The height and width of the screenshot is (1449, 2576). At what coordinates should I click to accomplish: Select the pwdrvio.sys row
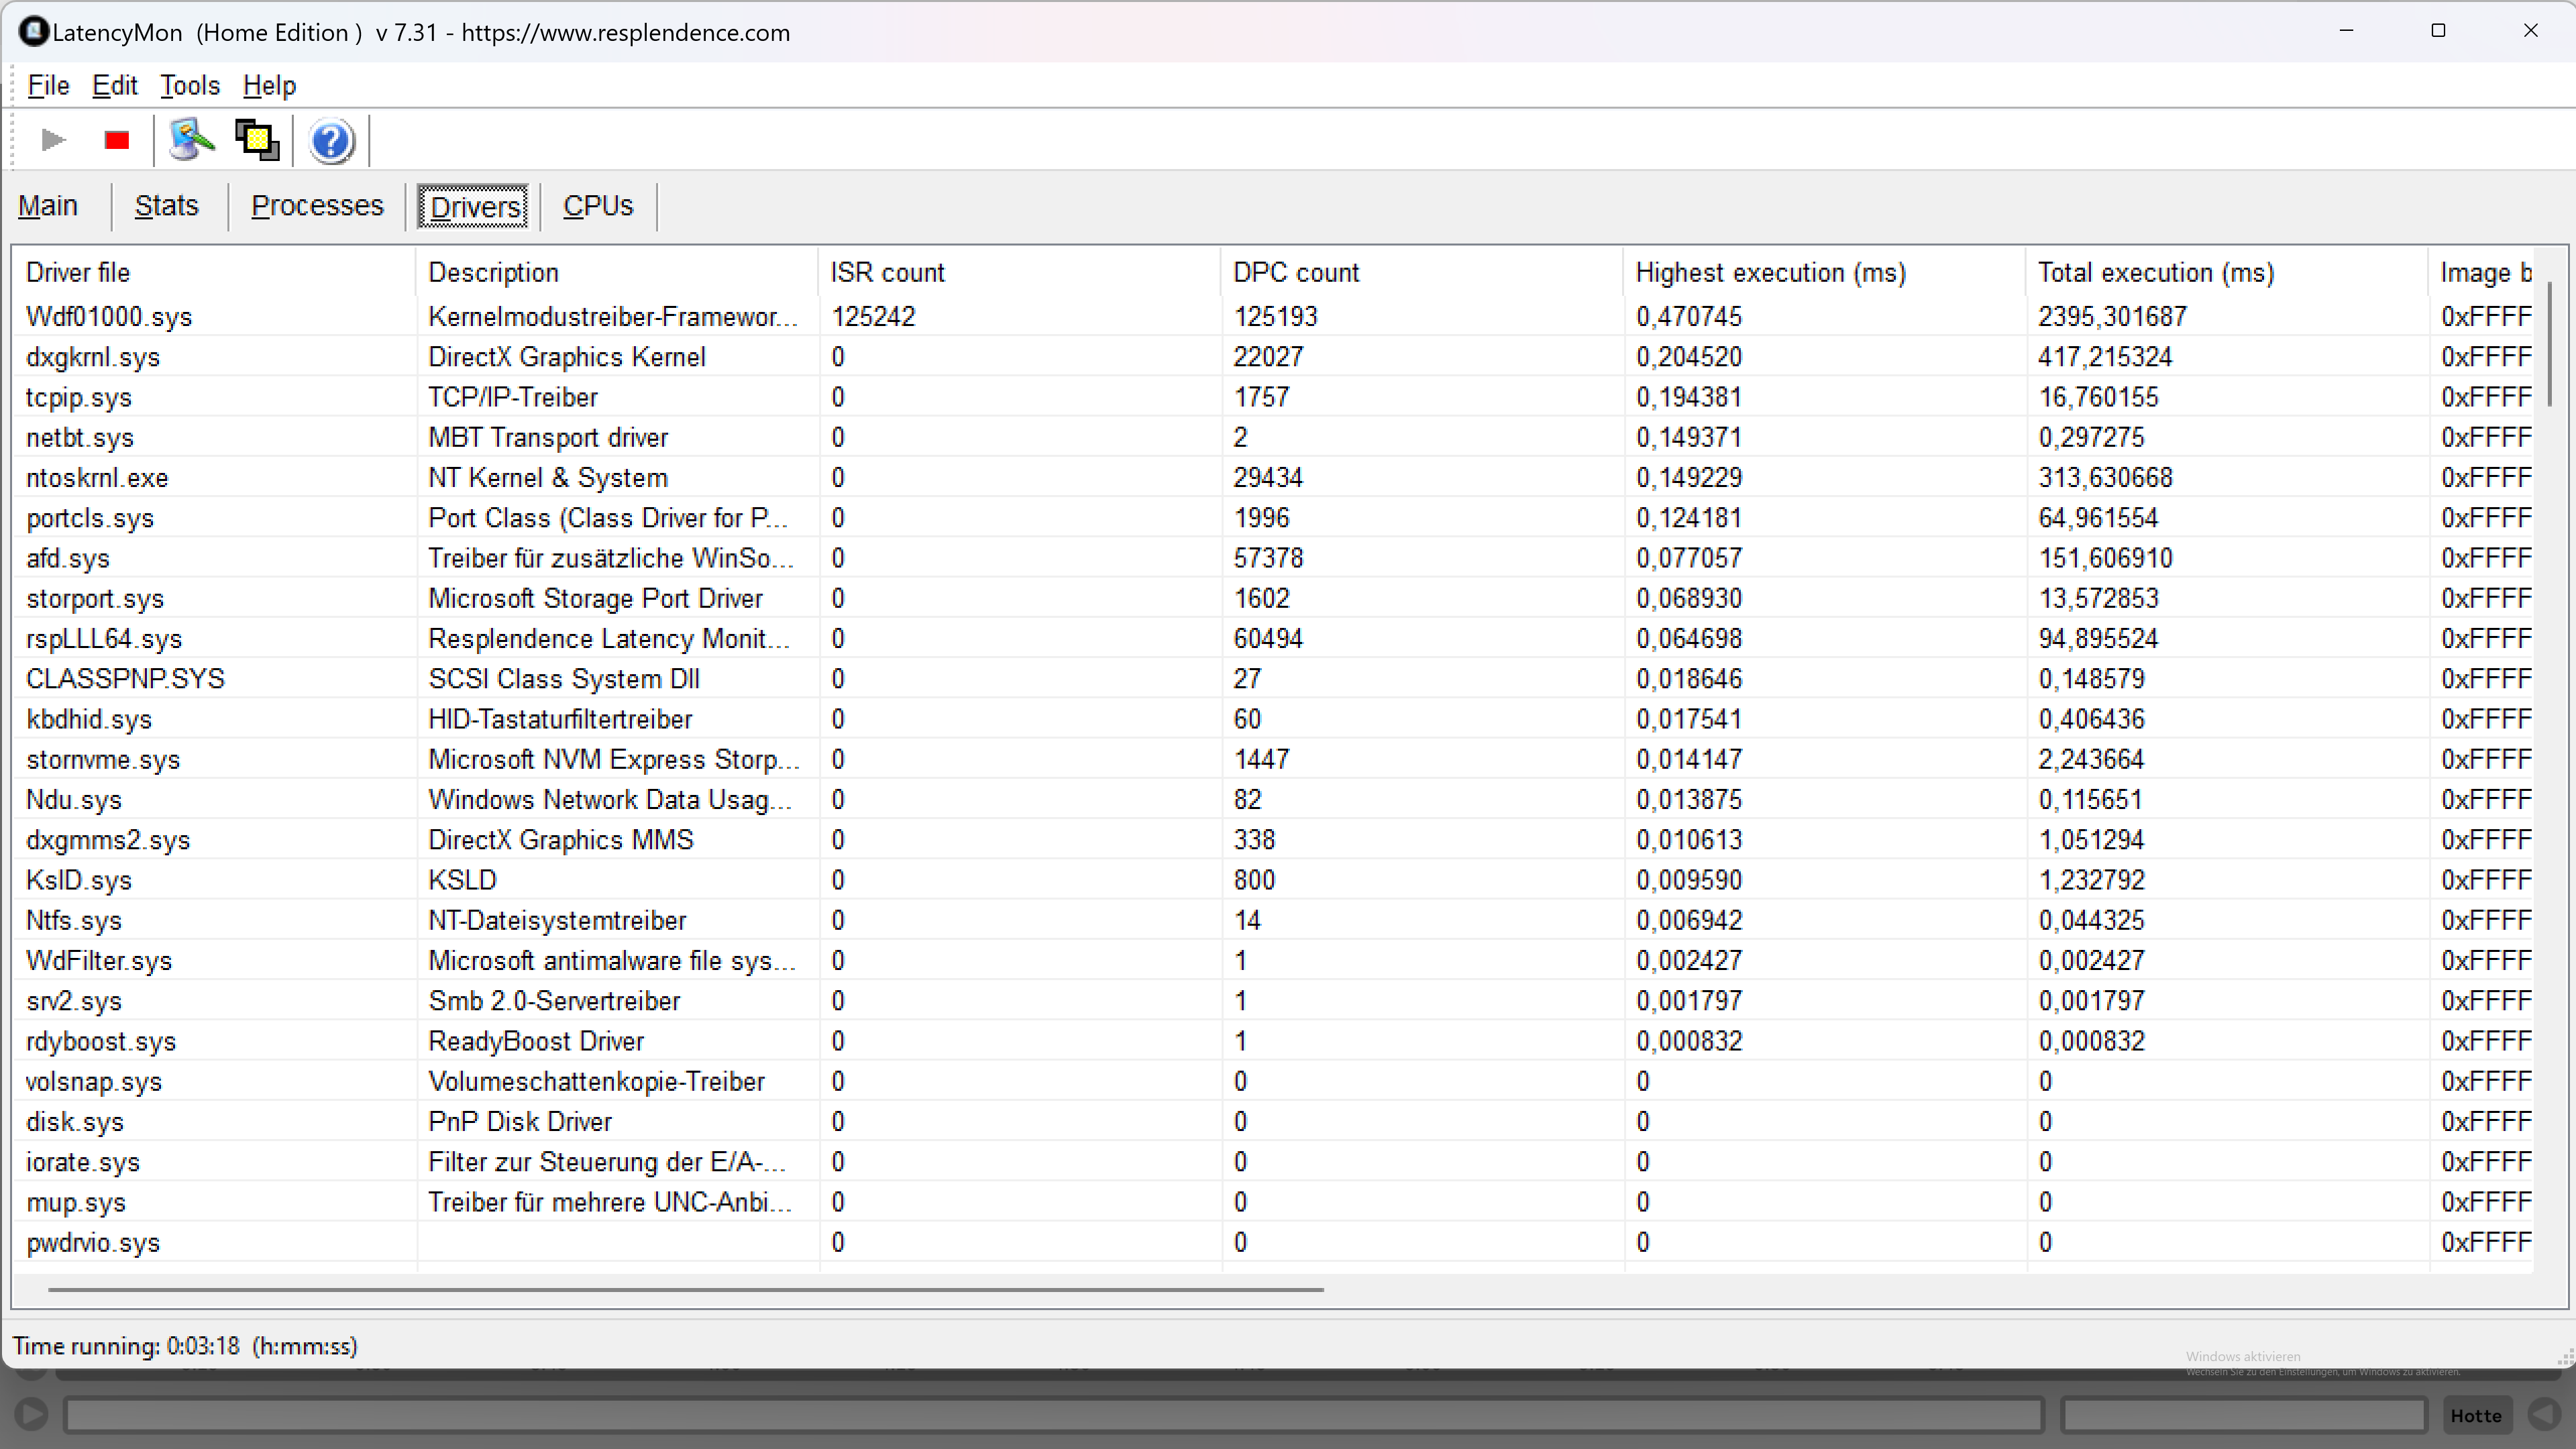pos(1273,1242)
